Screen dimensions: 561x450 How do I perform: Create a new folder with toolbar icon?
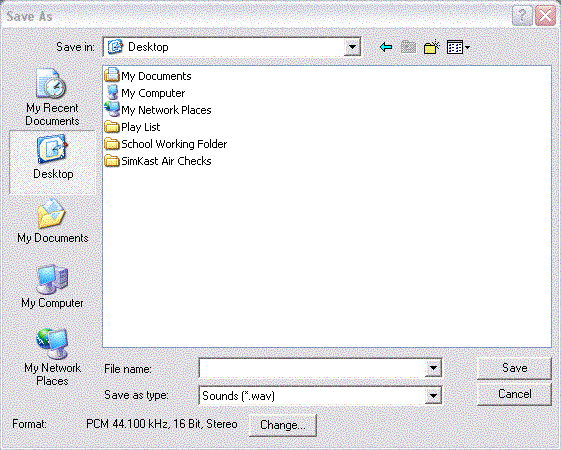point(431,47)
